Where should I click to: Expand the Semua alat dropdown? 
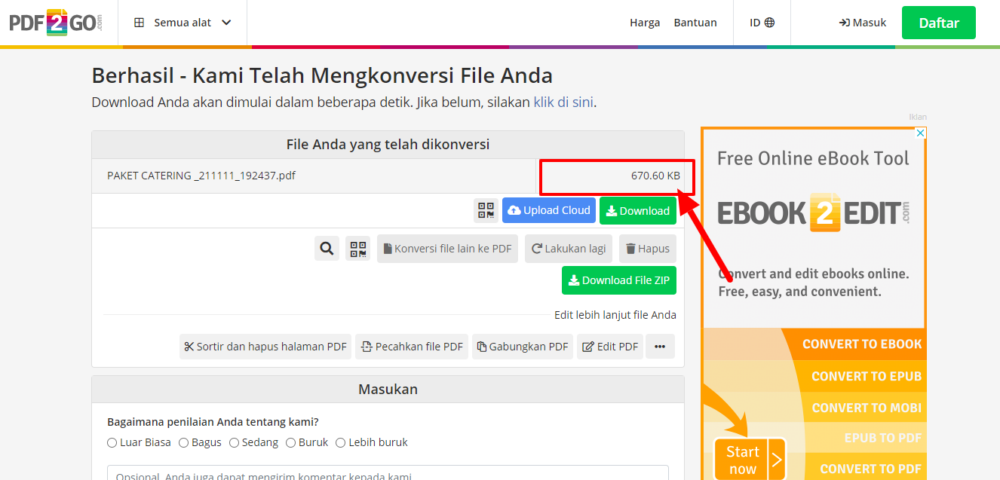coord(182,22)
